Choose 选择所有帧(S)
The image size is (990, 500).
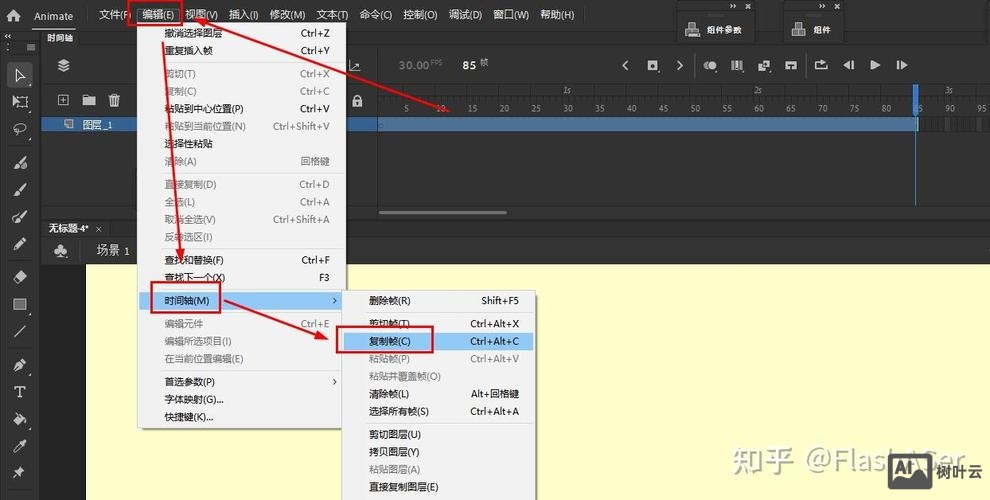(439, 411)
